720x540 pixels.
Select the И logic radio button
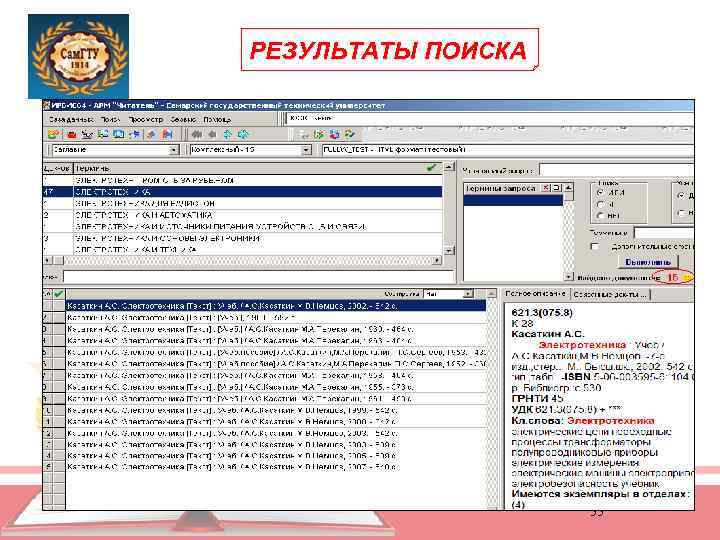600,204
